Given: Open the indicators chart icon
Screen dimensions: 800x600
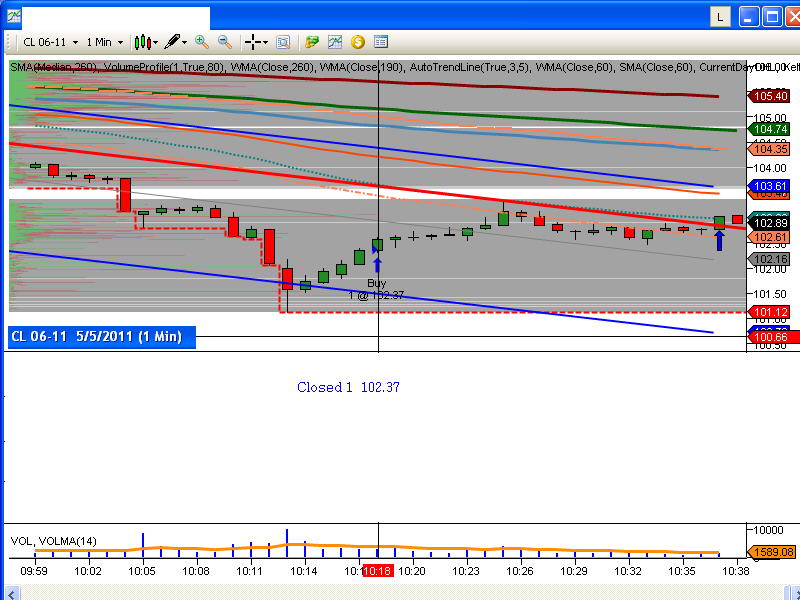Looking at the screenshot, I should tap(335, 42).
